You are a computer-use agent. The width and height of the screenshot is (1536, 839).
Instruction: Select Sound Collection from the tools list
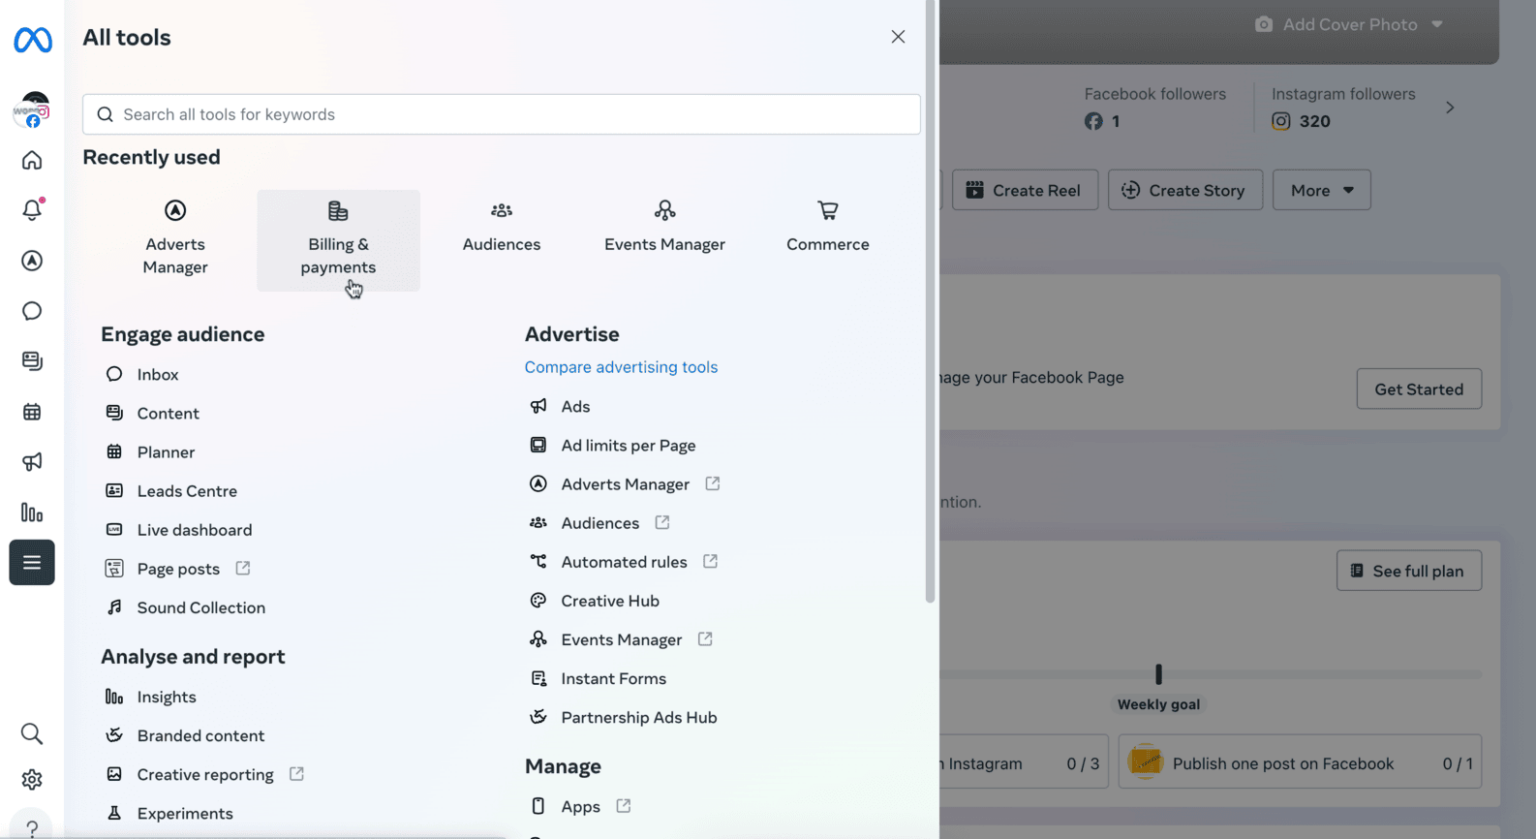[201, 607]
